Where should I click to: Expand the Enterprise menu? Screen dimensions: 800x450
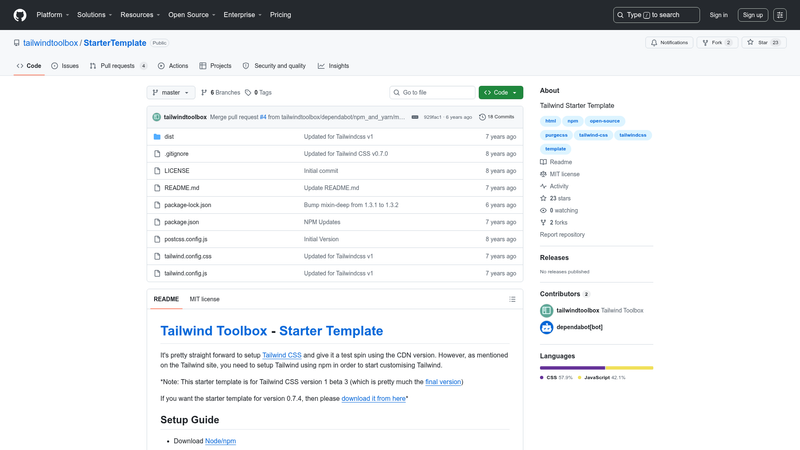[242, 15]
